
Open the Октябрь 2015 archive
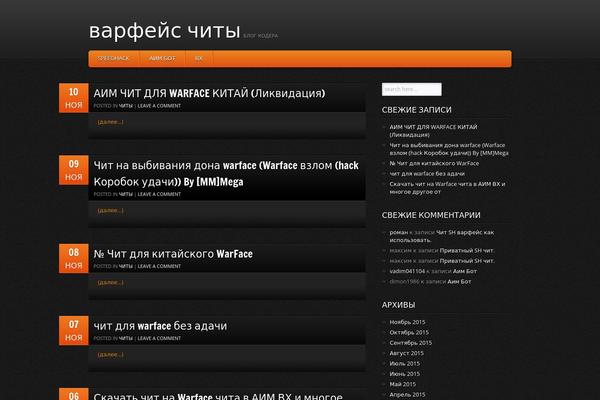pyautogui.click(x=409, y=332)
